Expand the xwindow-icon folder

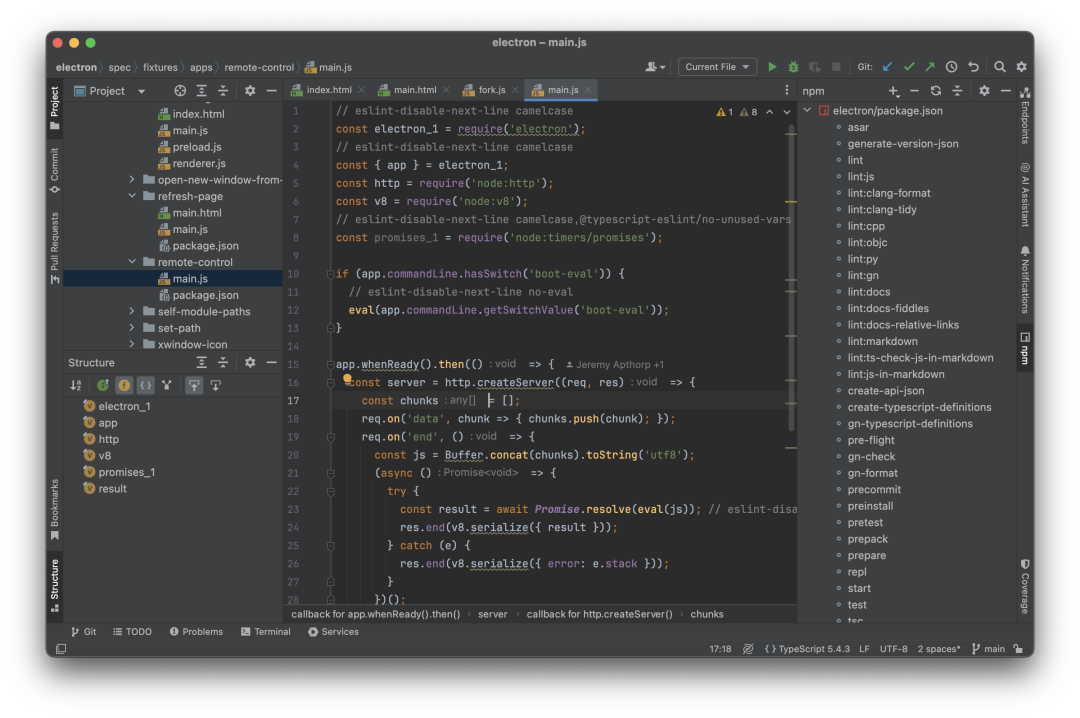click(x=132, y=345)
